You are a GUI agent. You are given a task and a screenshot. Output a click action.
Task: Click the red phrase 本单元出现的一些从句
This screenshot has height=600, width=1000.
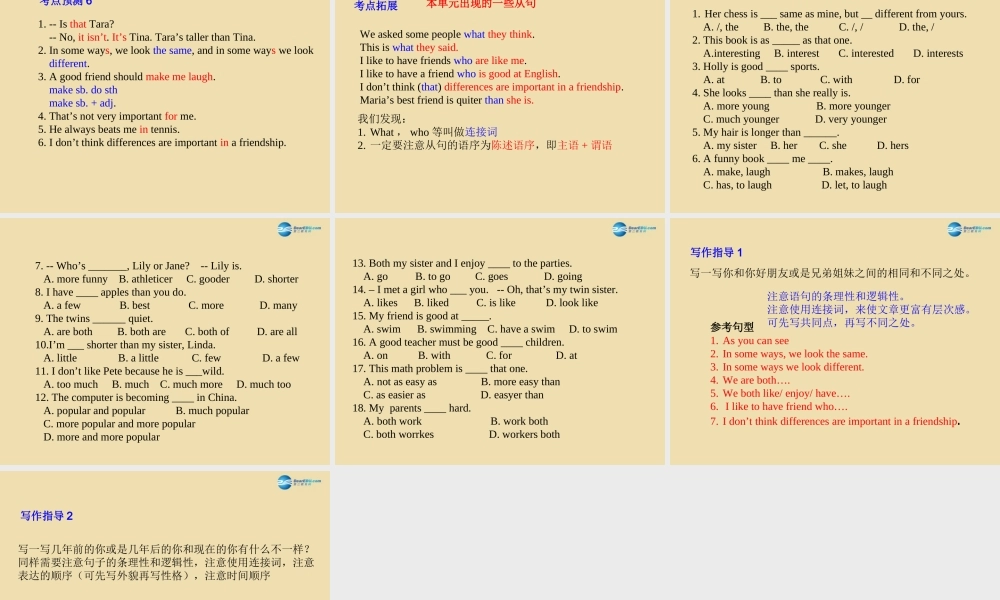click(x=481, y=4)
